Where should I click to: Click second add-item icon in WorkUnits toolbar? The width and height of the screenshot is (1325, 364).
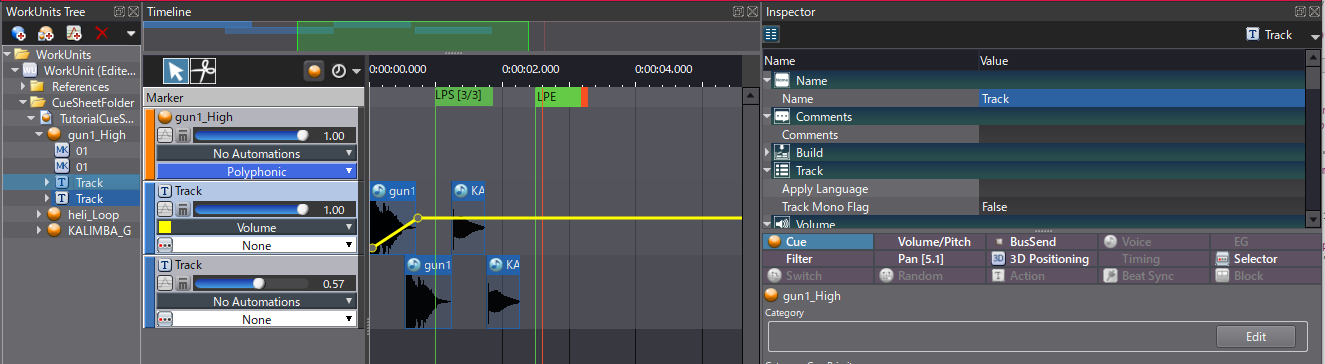click(46, 33)
